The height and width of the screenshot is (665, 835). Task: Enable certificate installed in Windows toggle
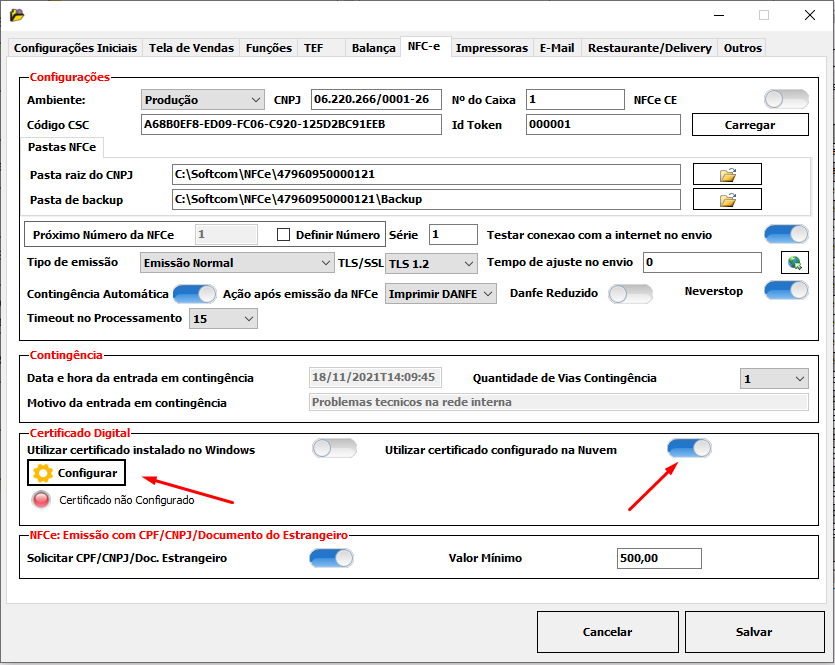click(334, 449)
